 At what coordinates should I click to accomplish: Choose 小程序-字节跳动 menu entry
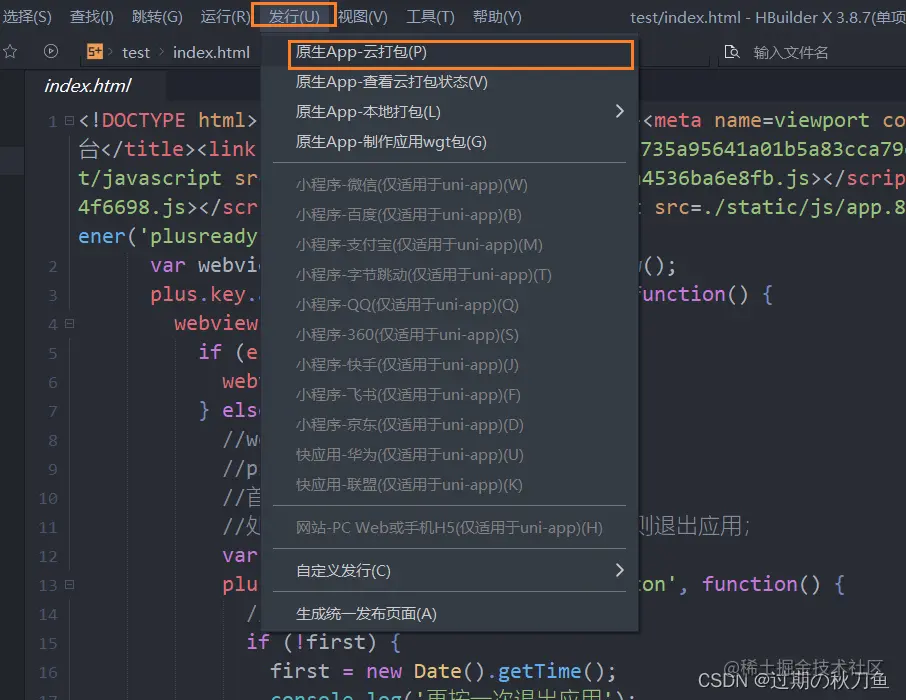tap(450, 275)
